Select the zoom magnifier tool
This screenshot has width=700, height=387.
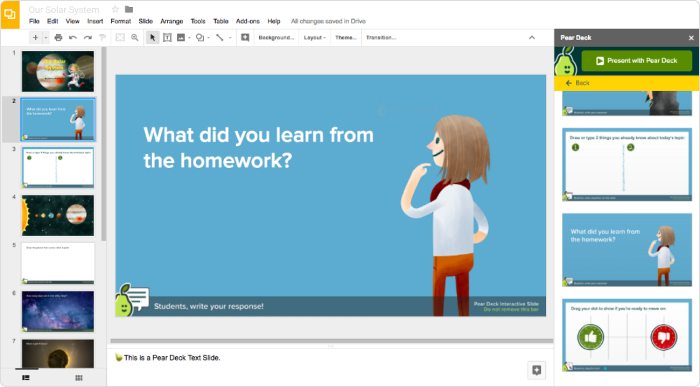[x=134, y=37]
